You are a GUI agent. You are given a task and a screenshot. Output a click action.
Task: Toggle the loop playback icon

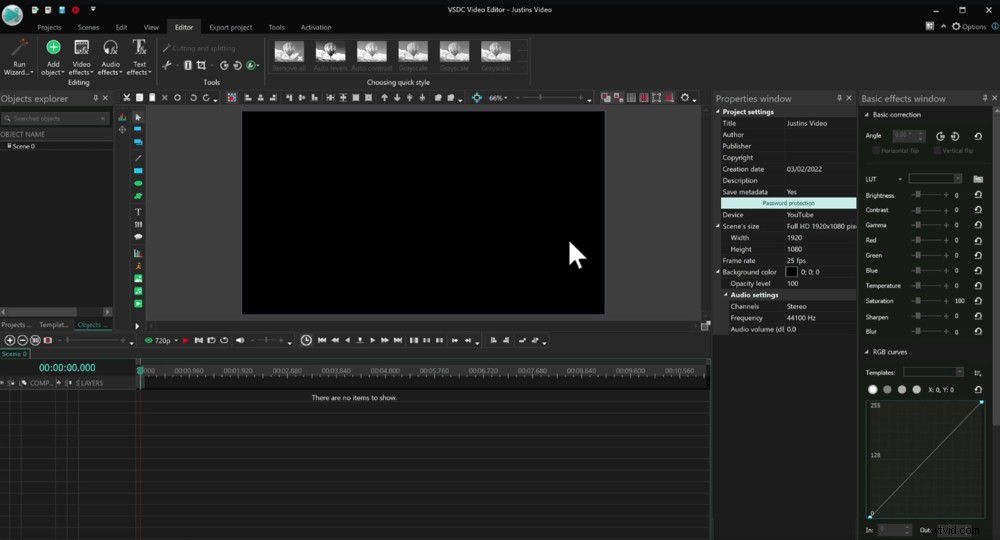pos(224,340)
